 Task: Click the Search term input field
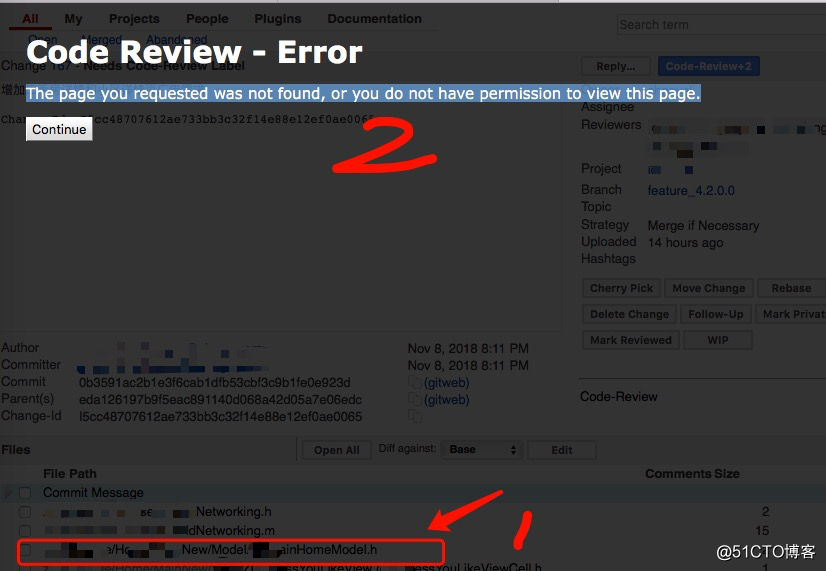(x=721, y=25)
